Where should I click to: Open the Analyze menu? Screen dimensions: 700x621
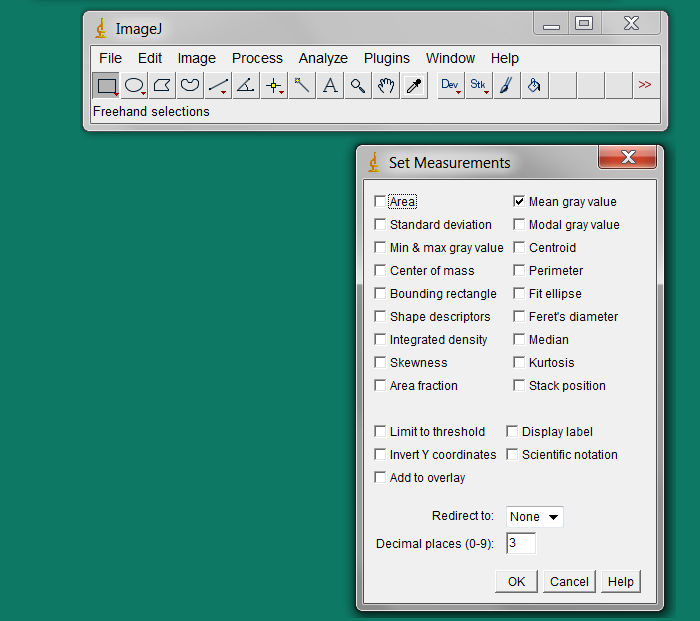tap(323, 58)
